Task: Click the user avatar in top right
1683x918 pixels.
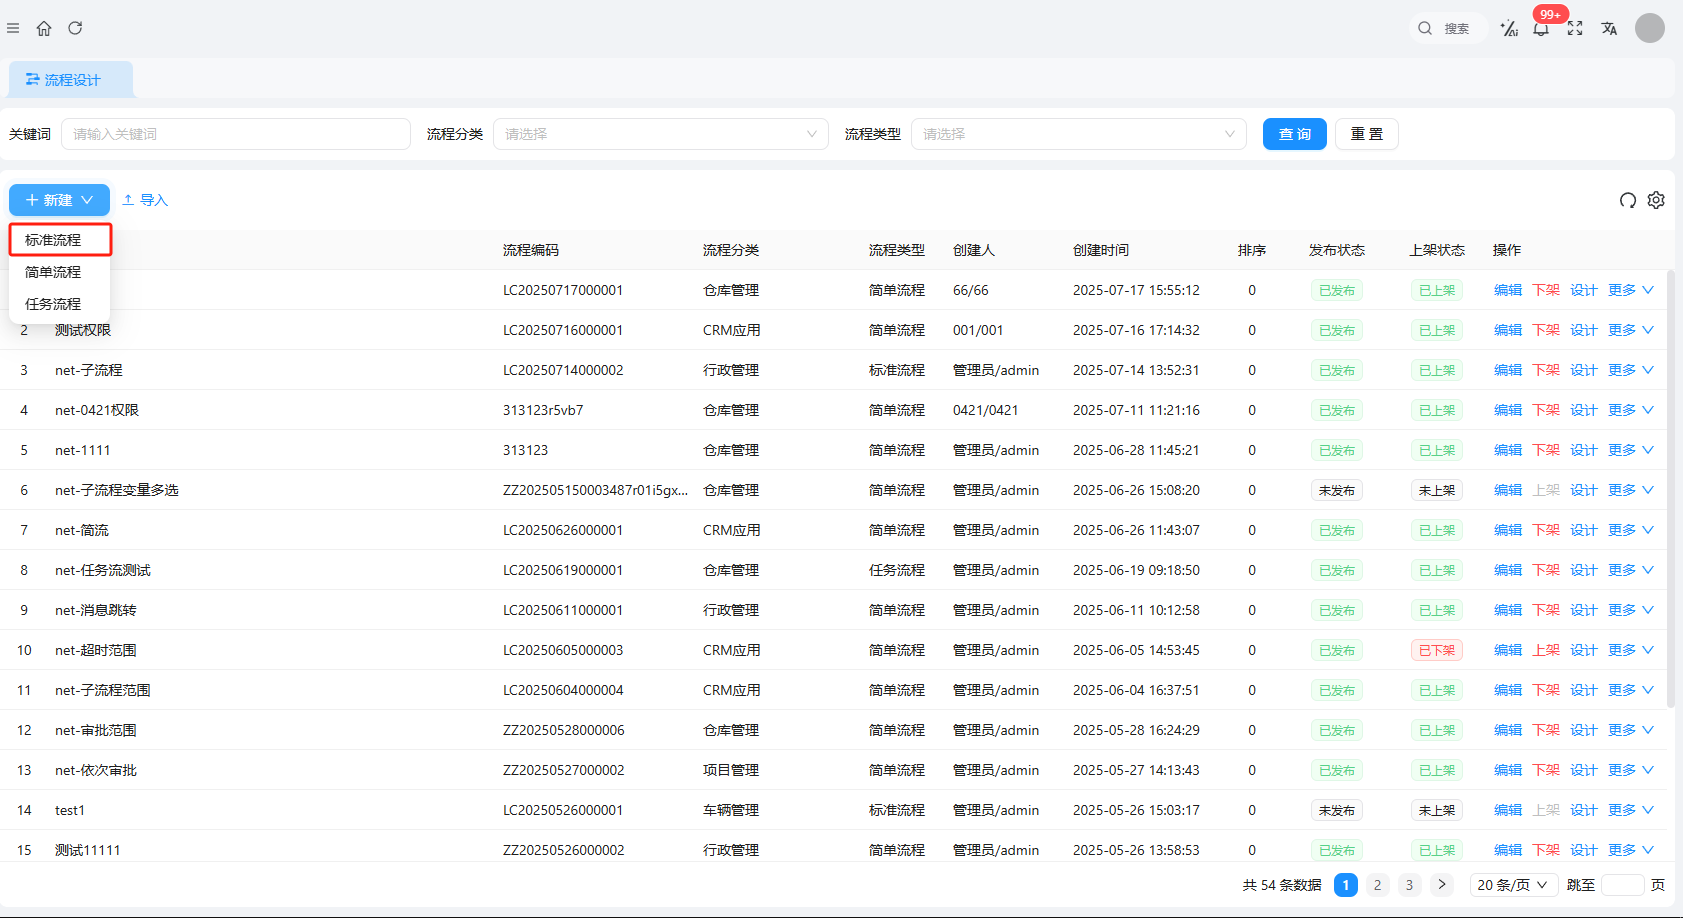Action: [1649, 28]
